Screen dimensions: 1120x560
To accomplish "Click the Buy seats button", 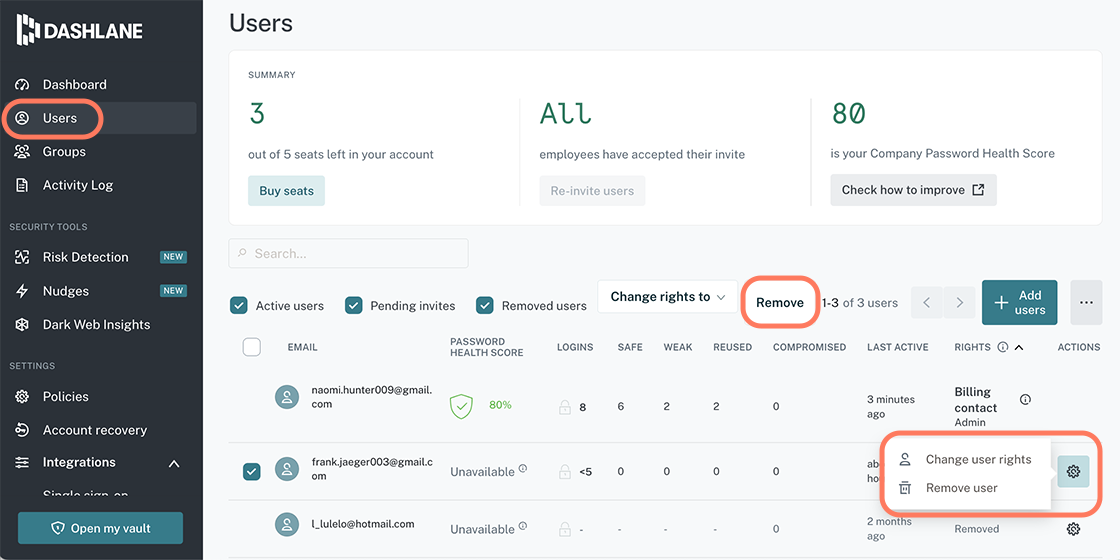I will click(286, 191).
